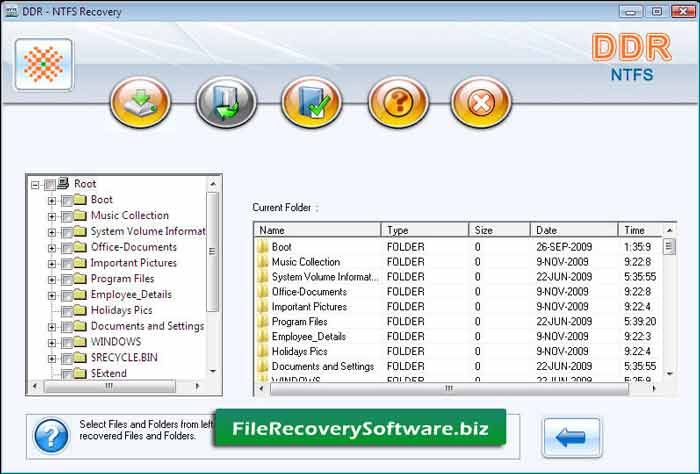The width and height of the screenshot is (700, 474).
Task: Sort file list by Type column
Action: [425, 230]
